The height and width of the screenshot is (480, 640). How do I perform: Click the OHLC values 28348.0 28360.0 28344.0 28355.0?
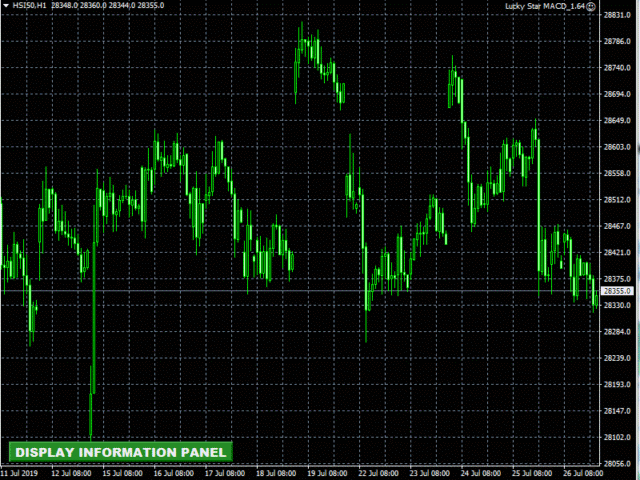pos(108,6)
